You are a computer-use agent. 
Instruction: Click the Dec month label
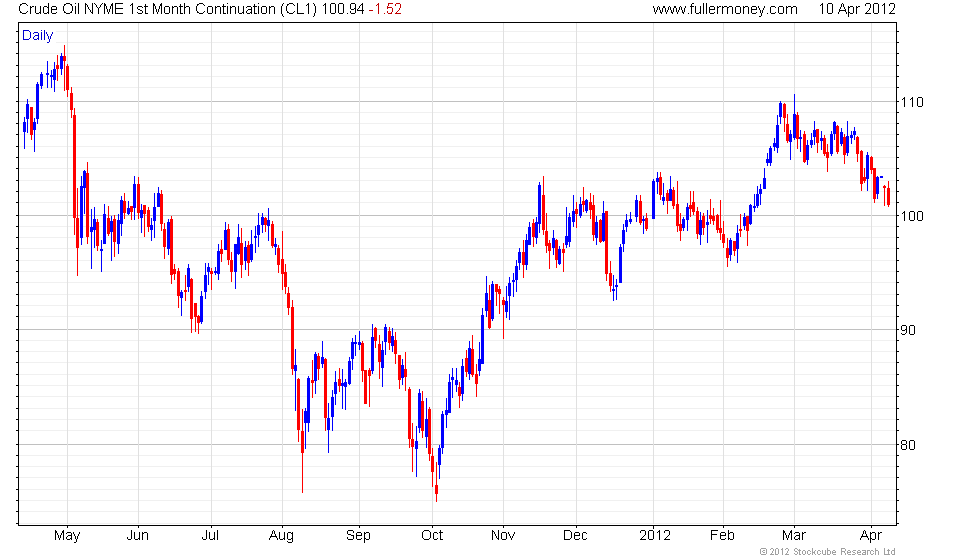[575, 536]
